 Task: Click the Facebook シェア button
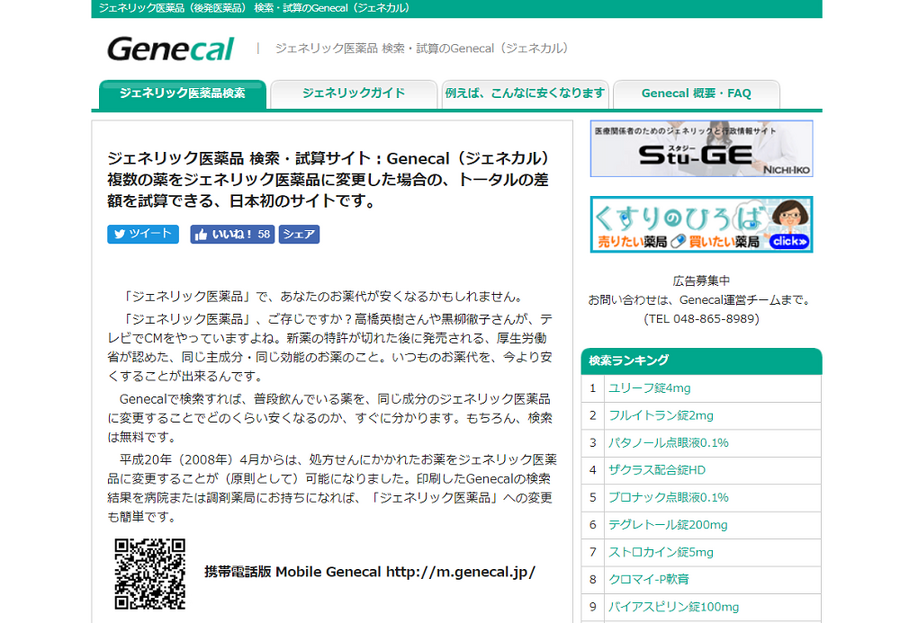(x=299, y=234)
